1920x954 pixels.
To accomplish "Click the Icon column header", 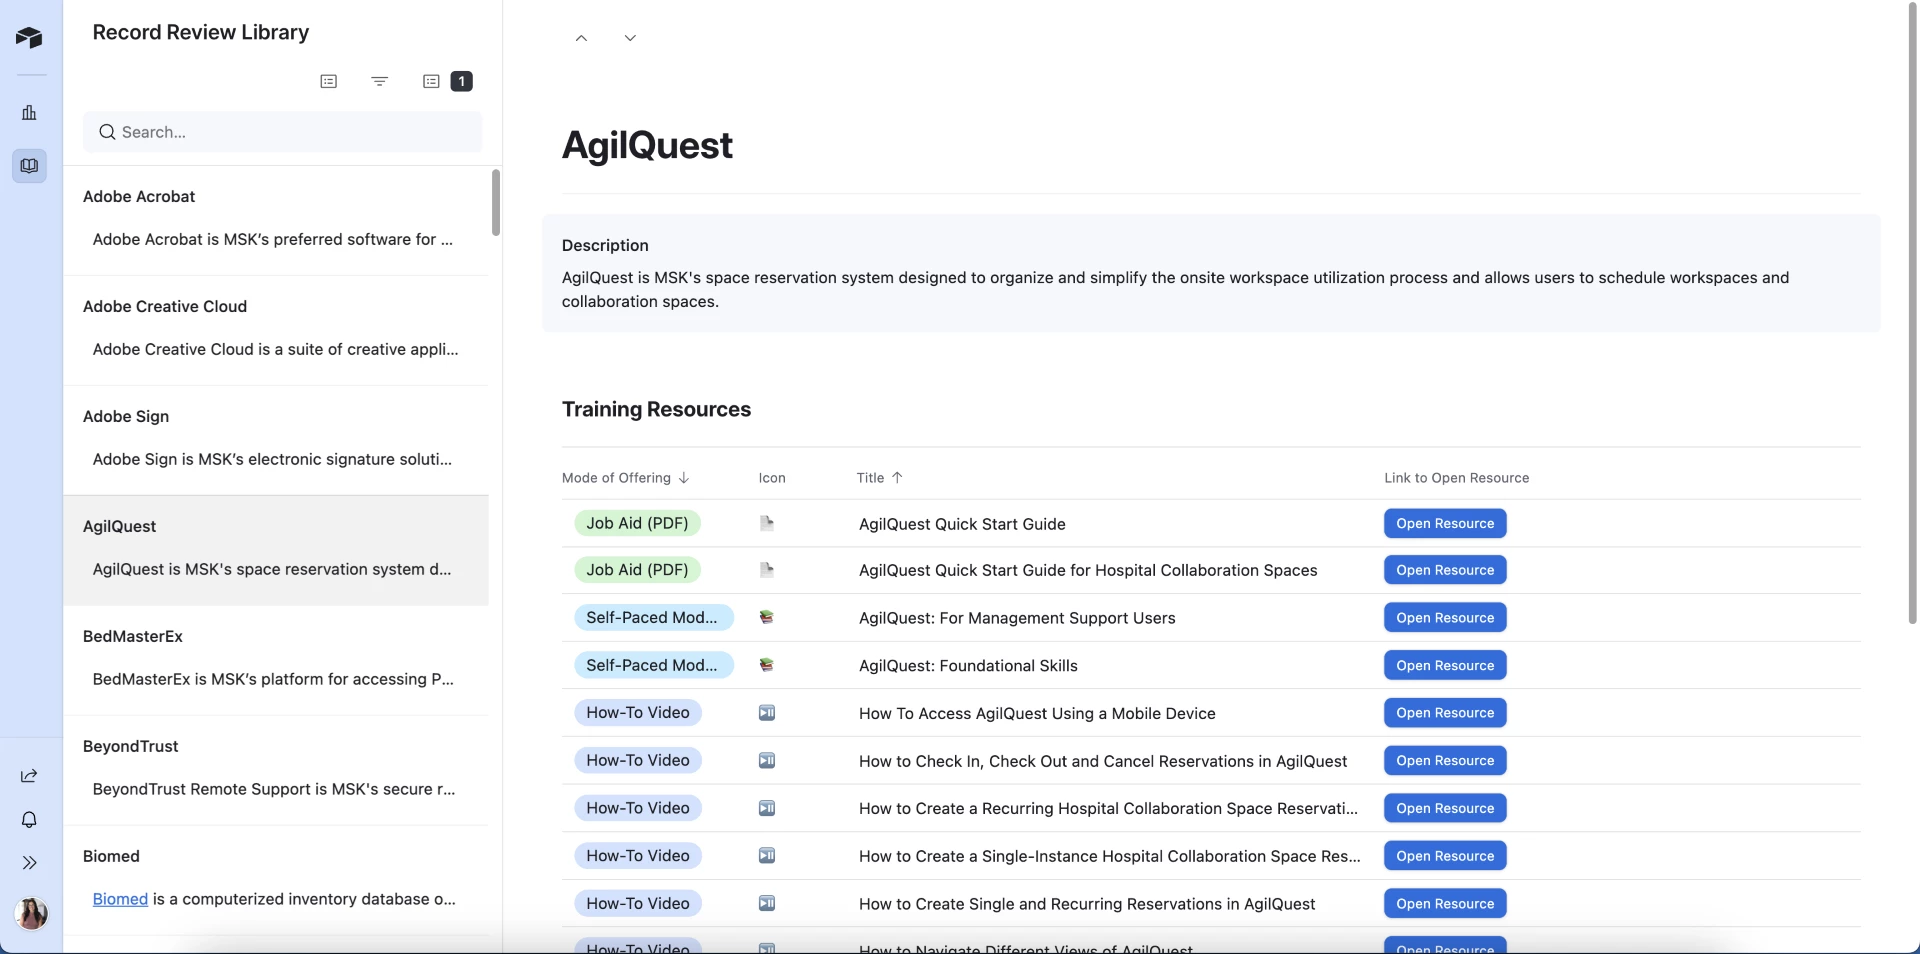I will pyautogui.click(x=772, y=478).
